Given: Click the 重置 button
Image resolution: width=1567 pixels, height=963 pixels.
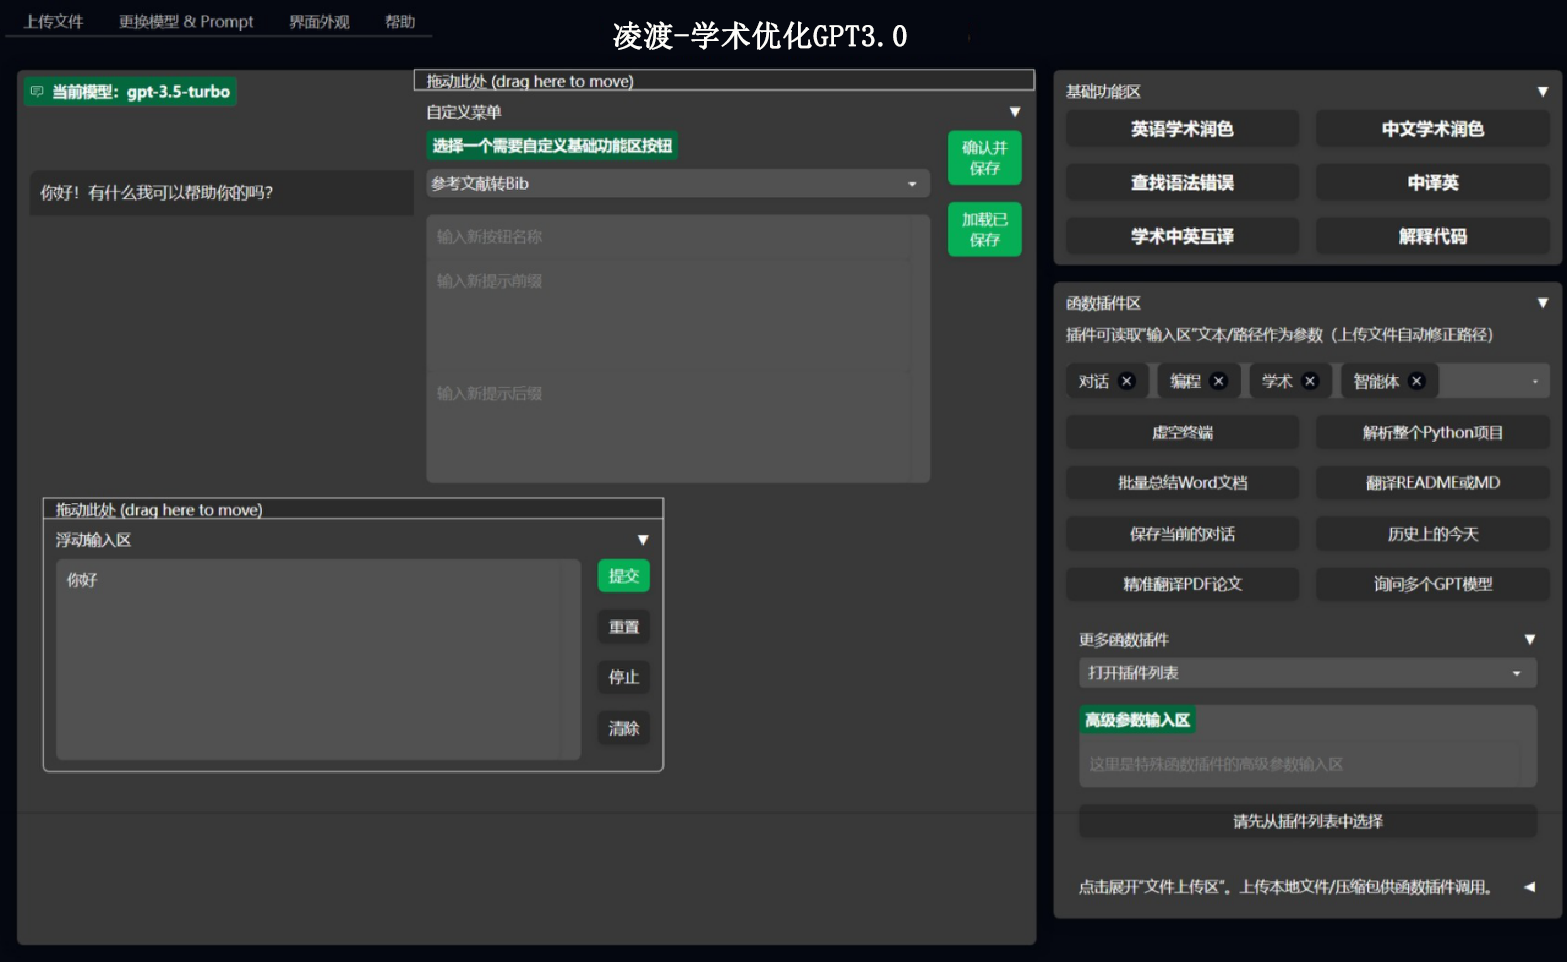Looking at the screenshot, I should [x=624, y=627].
